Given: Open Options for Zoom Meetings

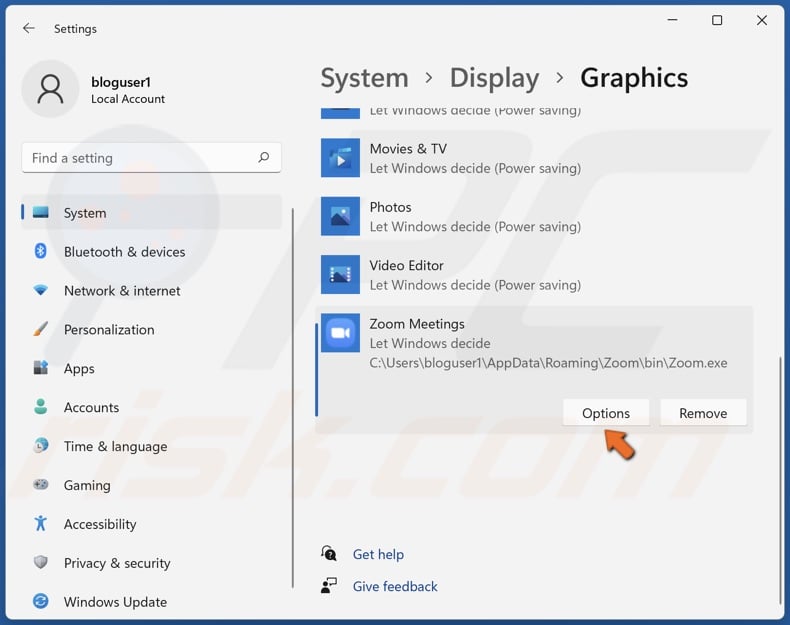Looking at the screenshot, I should point(606,413).
